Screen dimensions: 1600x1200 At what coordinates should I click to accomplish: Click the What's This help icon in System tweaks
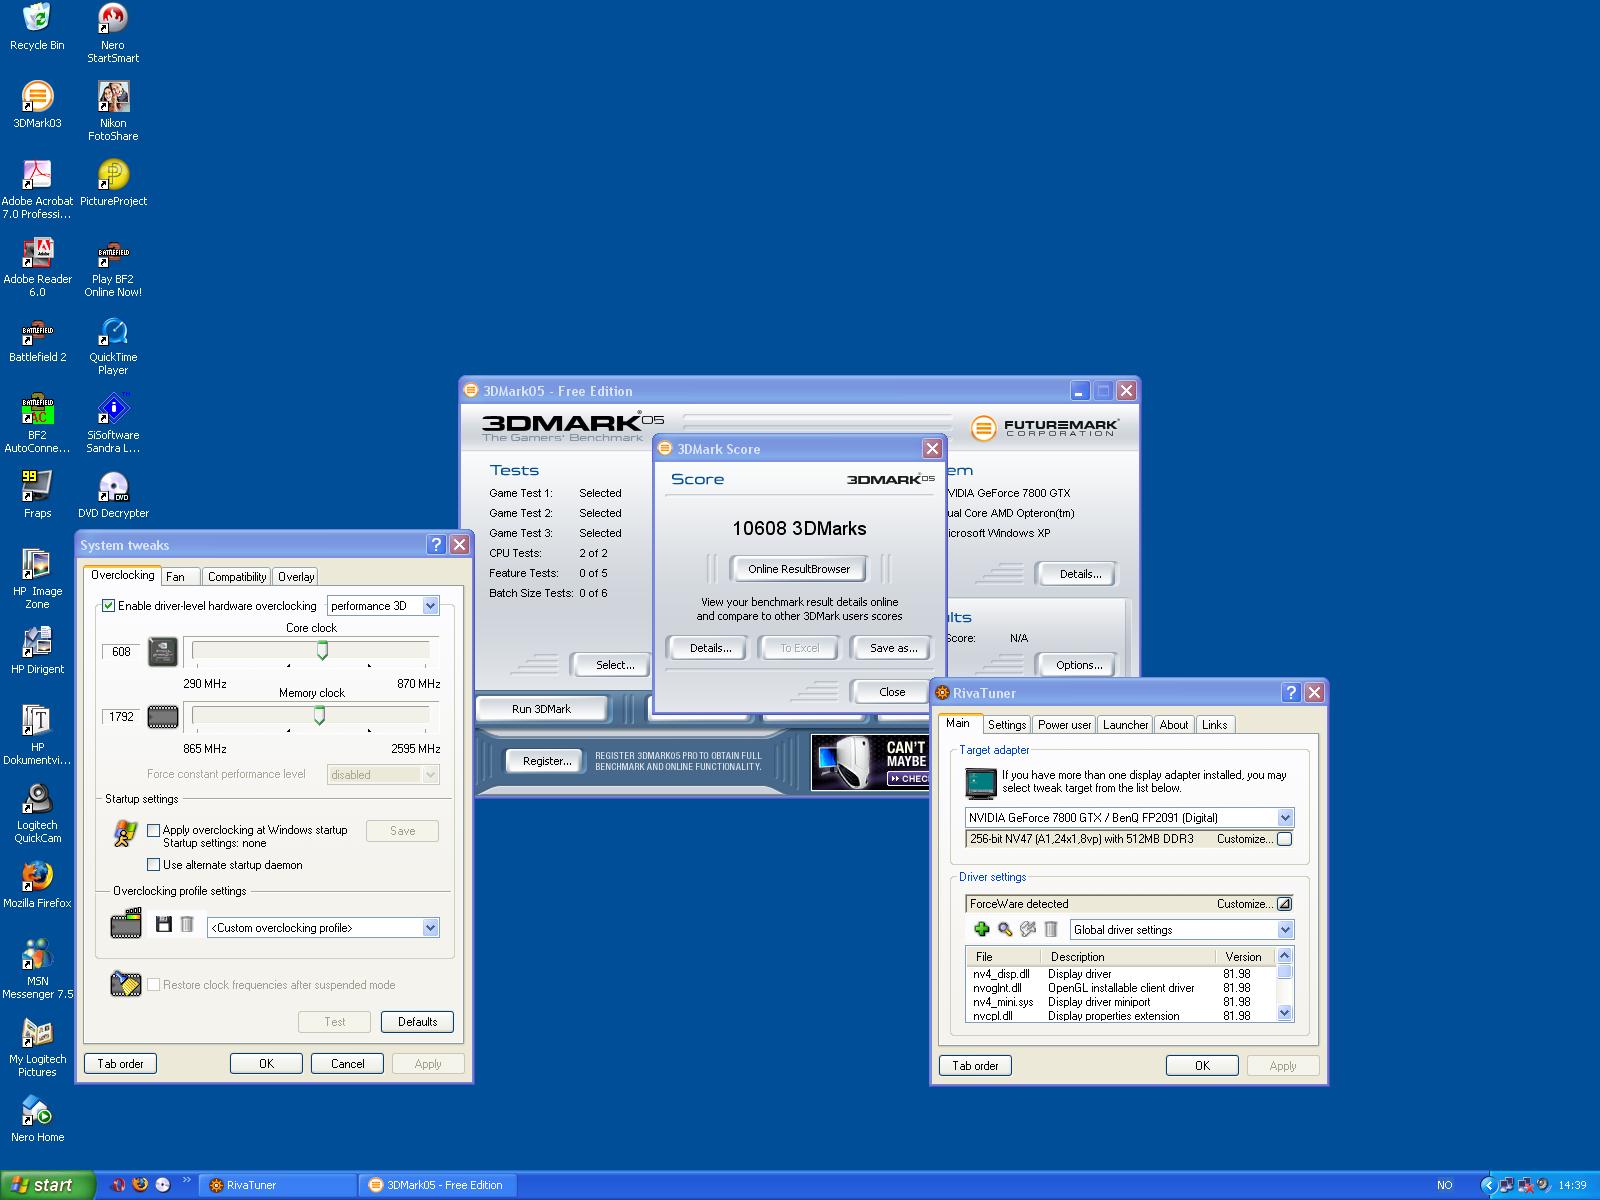(x=436, y=544)
